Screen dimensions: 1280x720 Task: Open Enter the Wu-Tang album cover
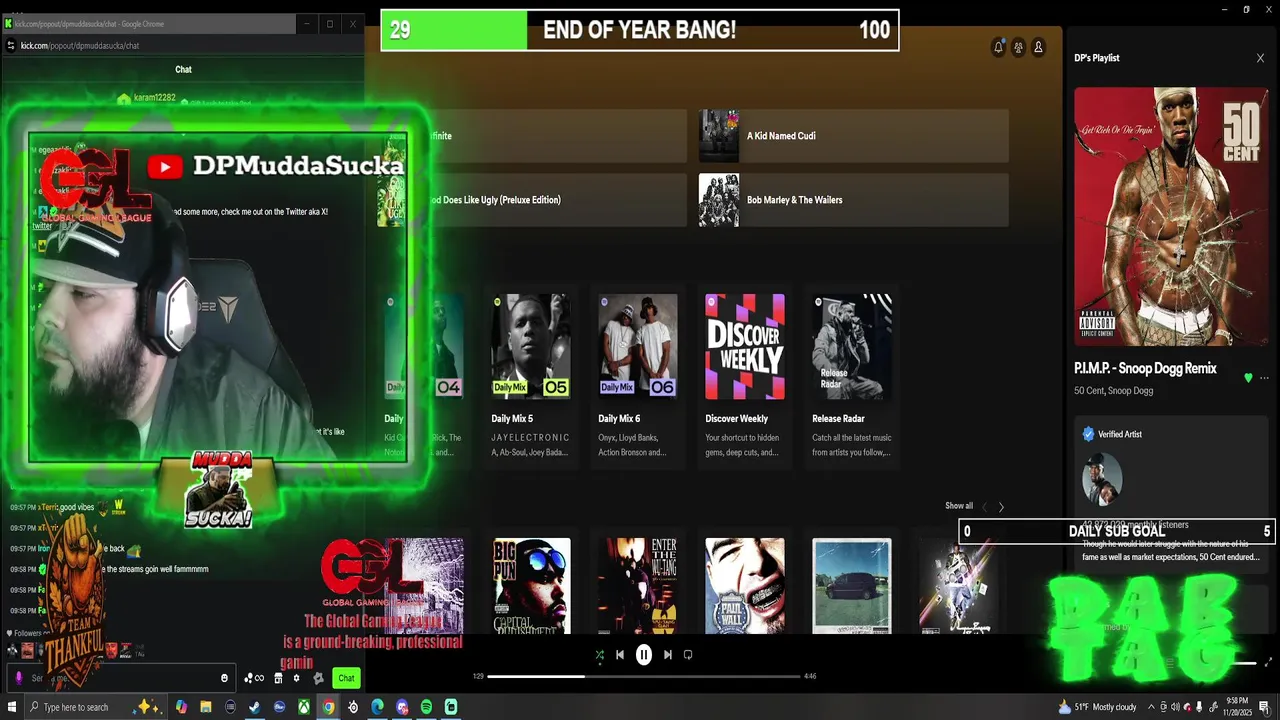click(638, 586)
